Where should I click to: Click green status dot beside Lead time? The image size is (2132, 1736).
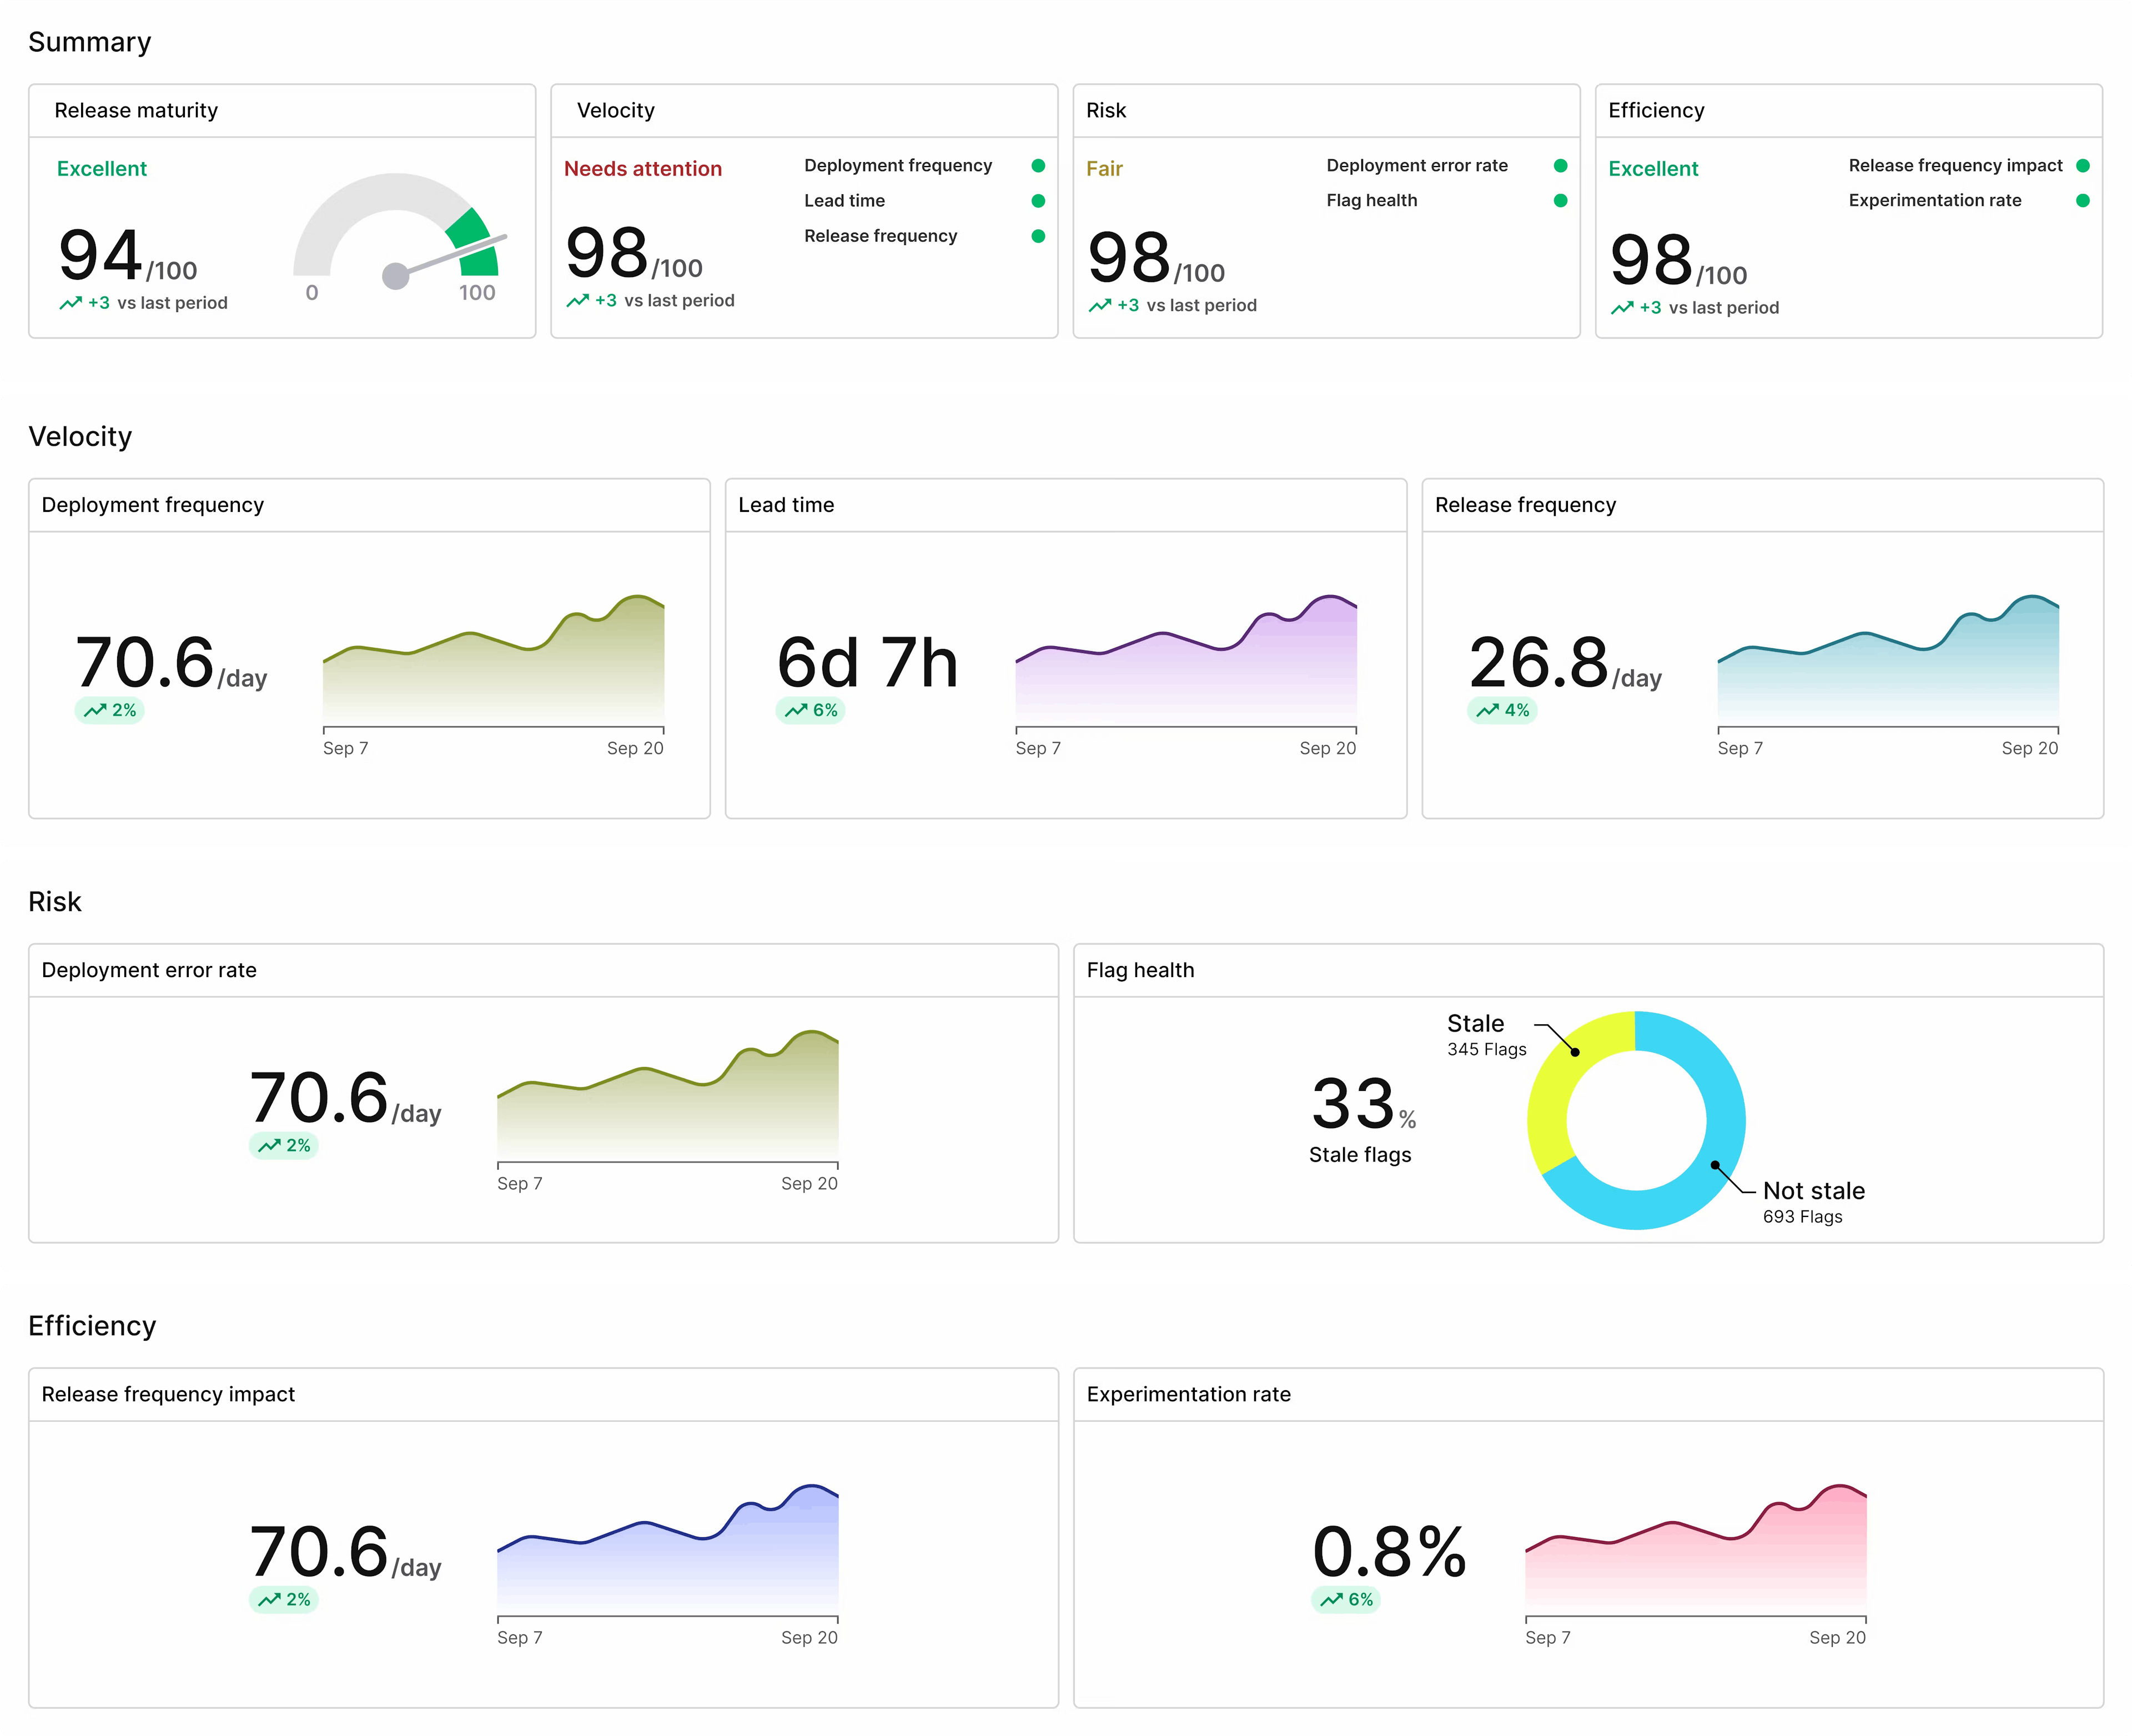pyautogui.click(x=1038, y=201)
